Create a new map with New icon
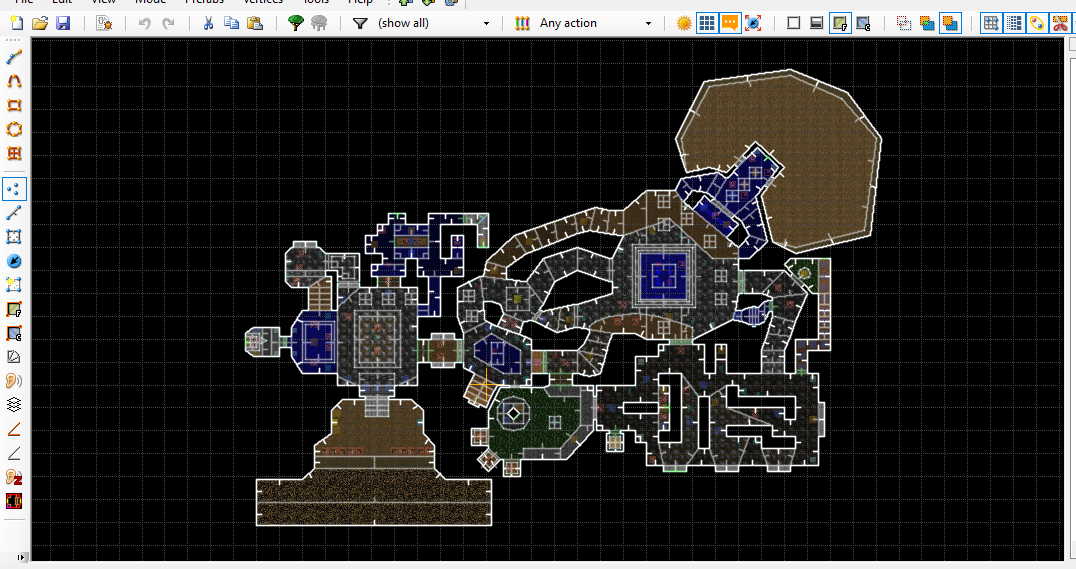 coord(16,23)
